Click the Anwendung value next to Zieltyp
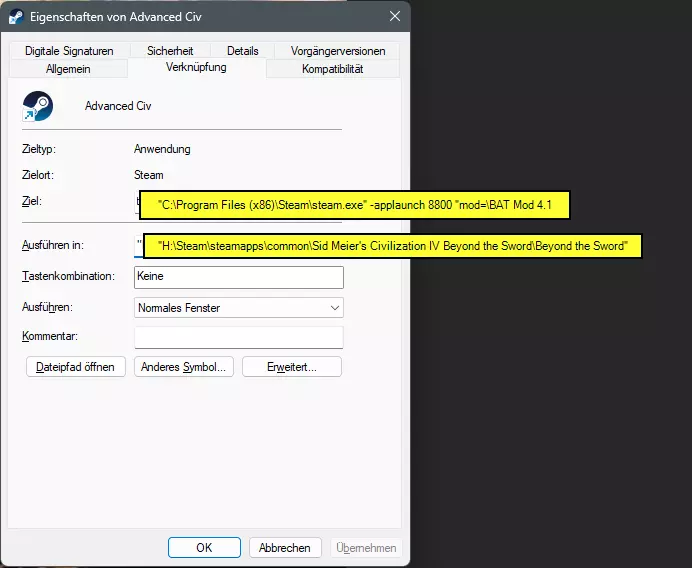This screenshot has width=692, height=568. [162, 149]
